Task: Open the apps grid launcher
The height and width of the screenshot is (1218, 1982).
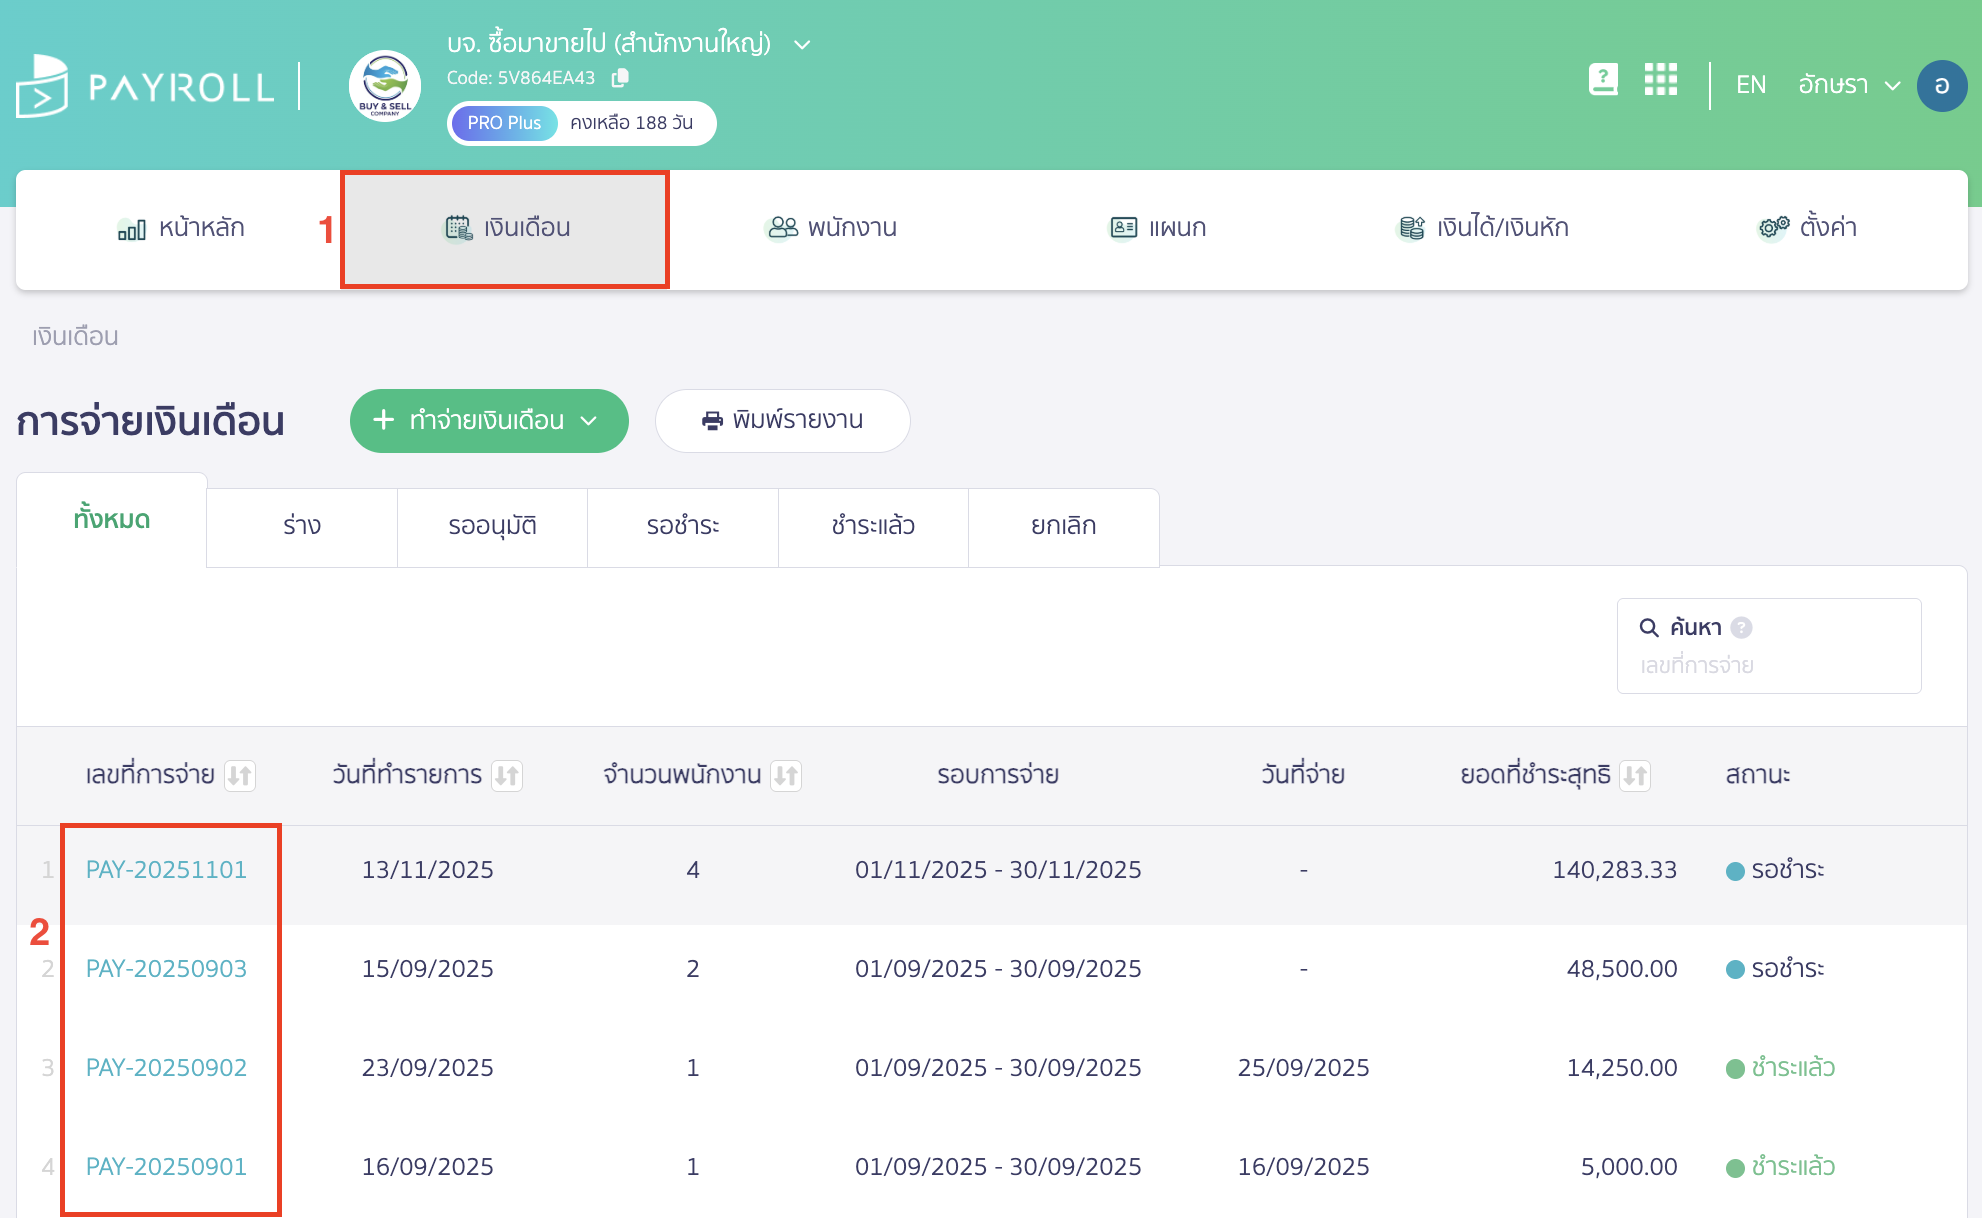Action: tap(1660, 80)
